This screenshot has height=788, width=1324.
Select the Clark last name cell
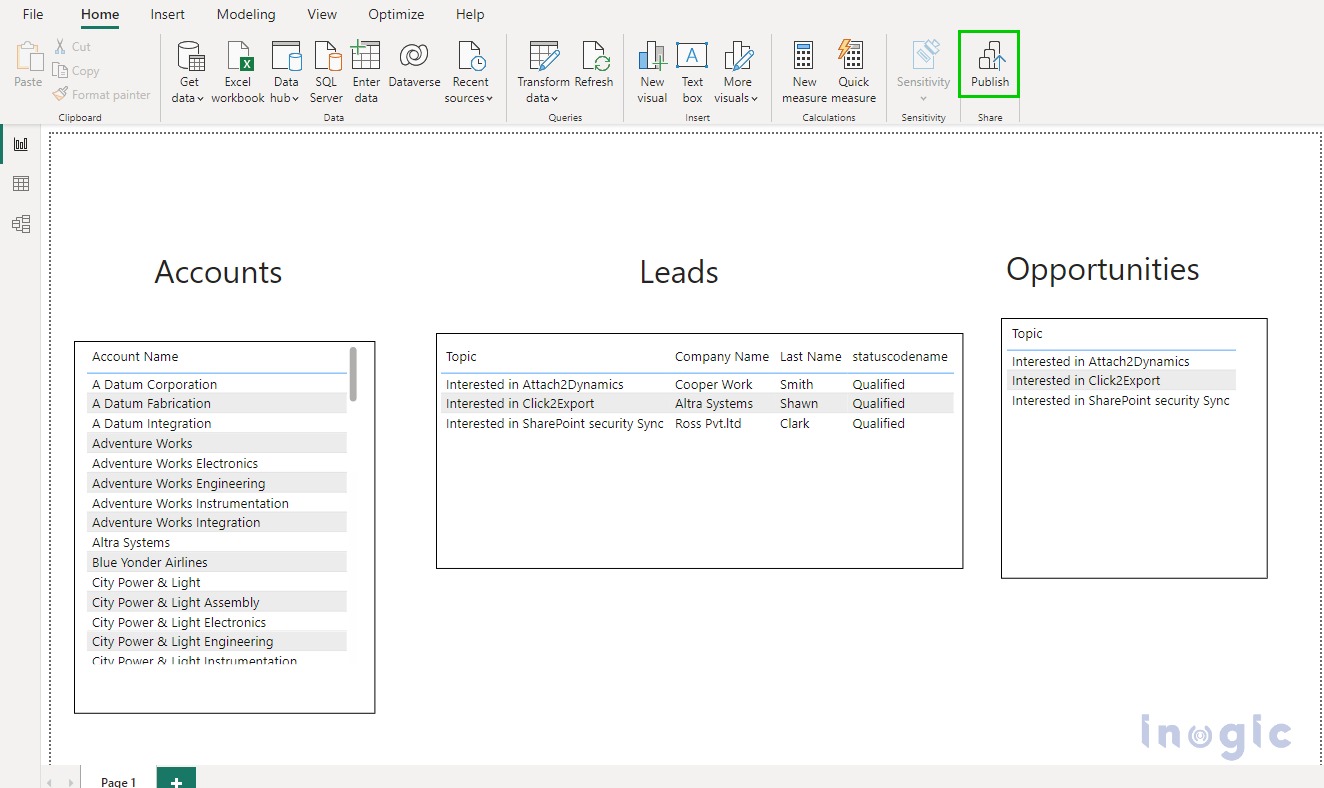click(x=795, y=423)
